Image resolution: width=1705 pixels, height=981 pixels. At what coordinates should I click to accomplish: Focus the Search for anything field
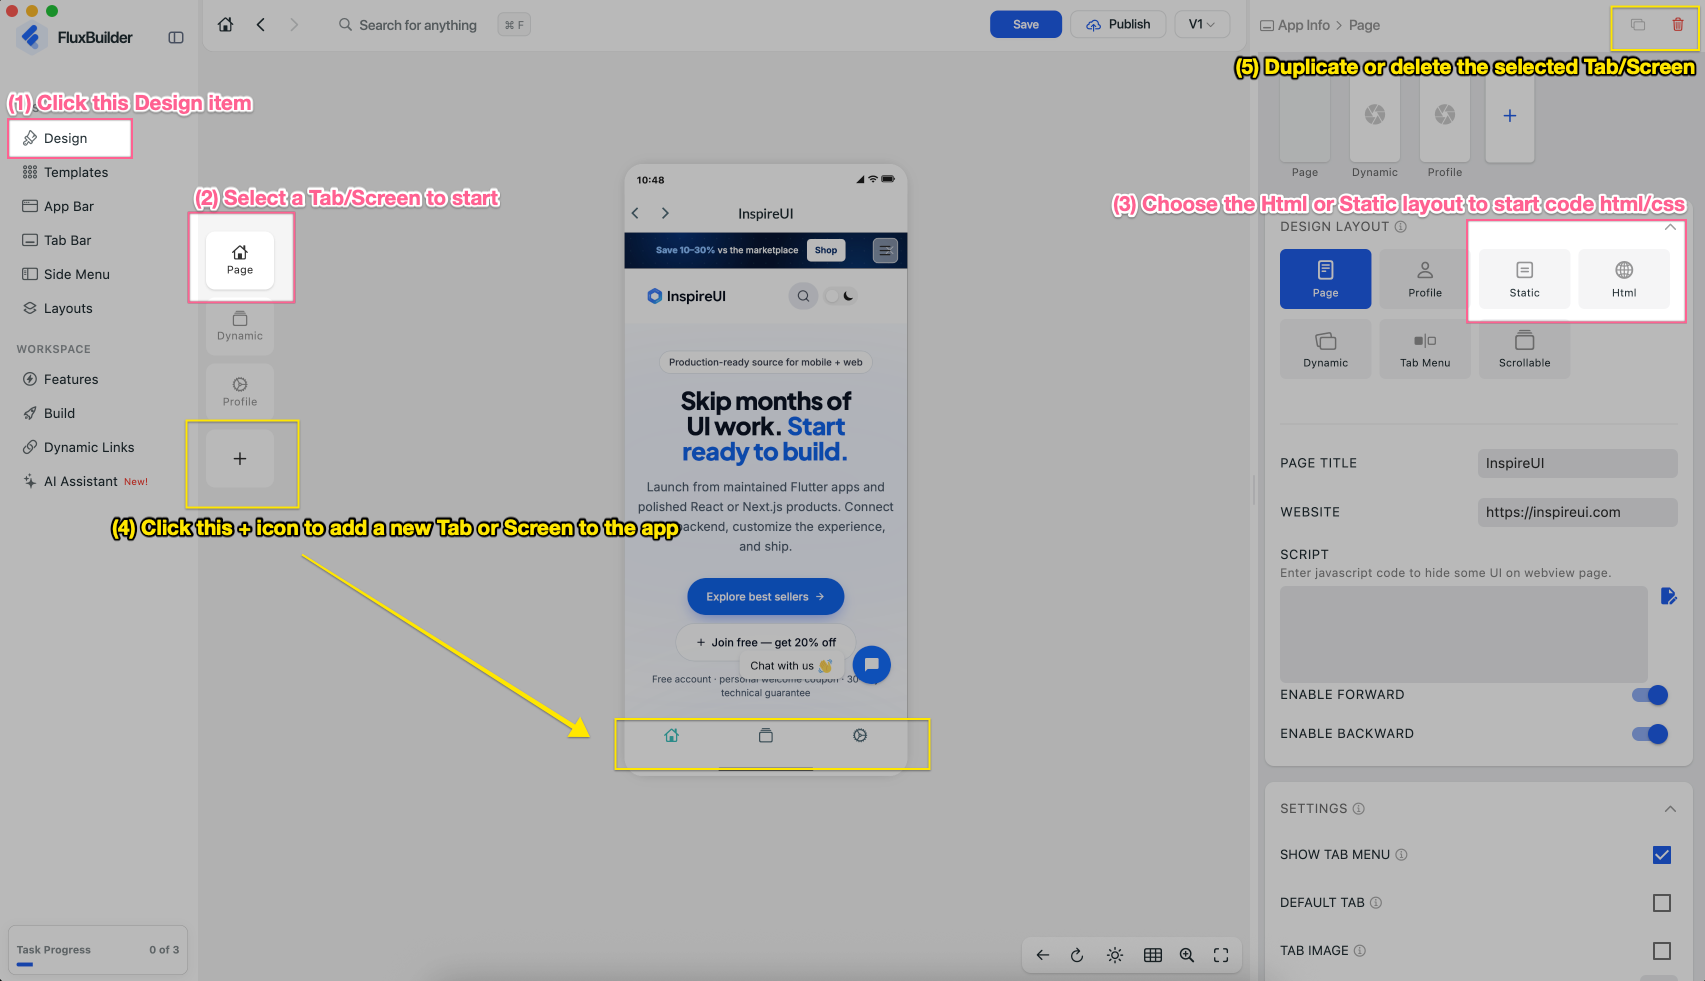(418, 25)
